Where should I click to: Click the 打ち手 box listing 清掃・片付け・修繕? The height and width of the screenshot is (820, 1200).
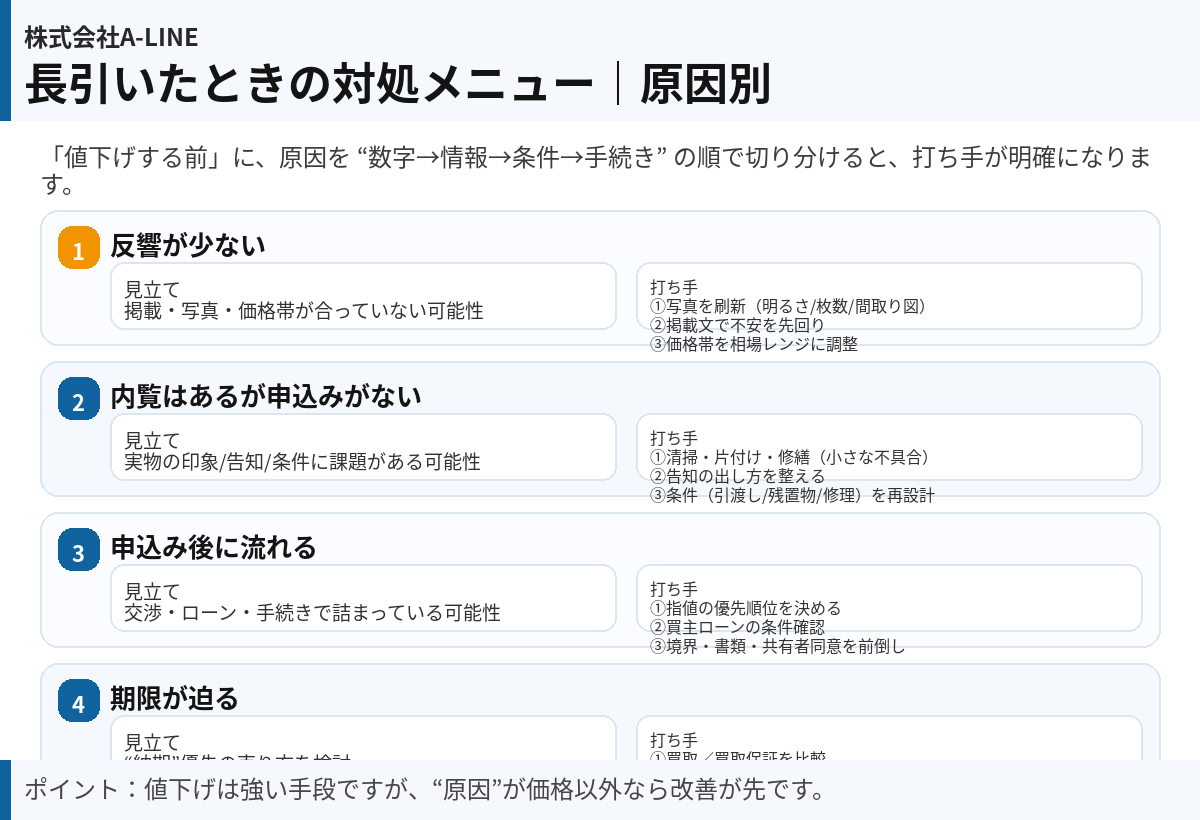[889, 447]
